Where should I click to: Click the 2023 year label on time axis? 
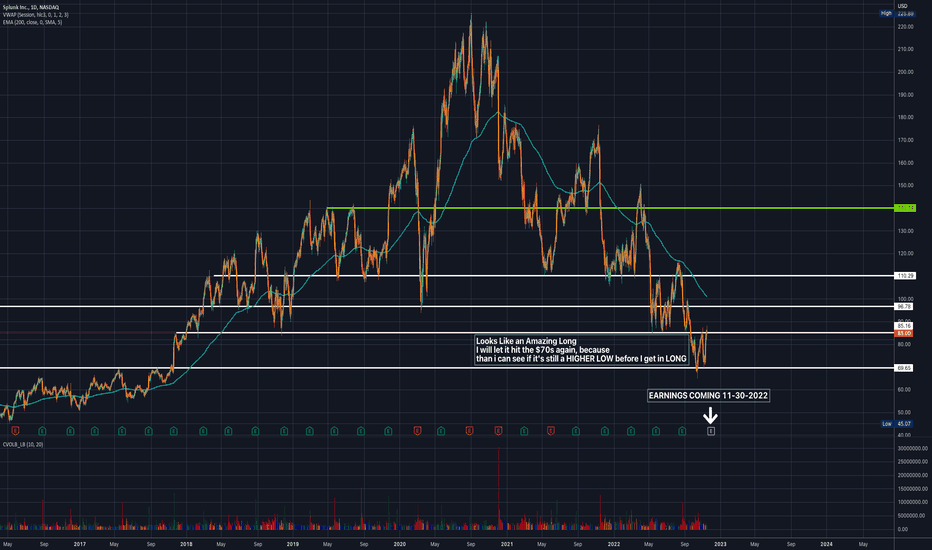pyautogui.click(x=720, y=544)
